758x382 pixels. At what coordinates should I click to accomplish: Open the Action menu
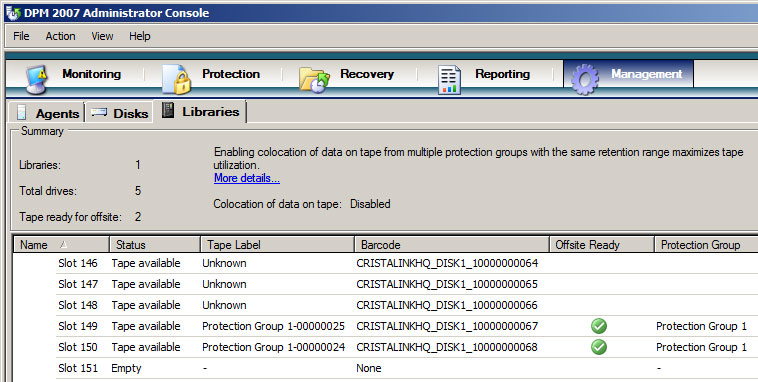[60, 36]
